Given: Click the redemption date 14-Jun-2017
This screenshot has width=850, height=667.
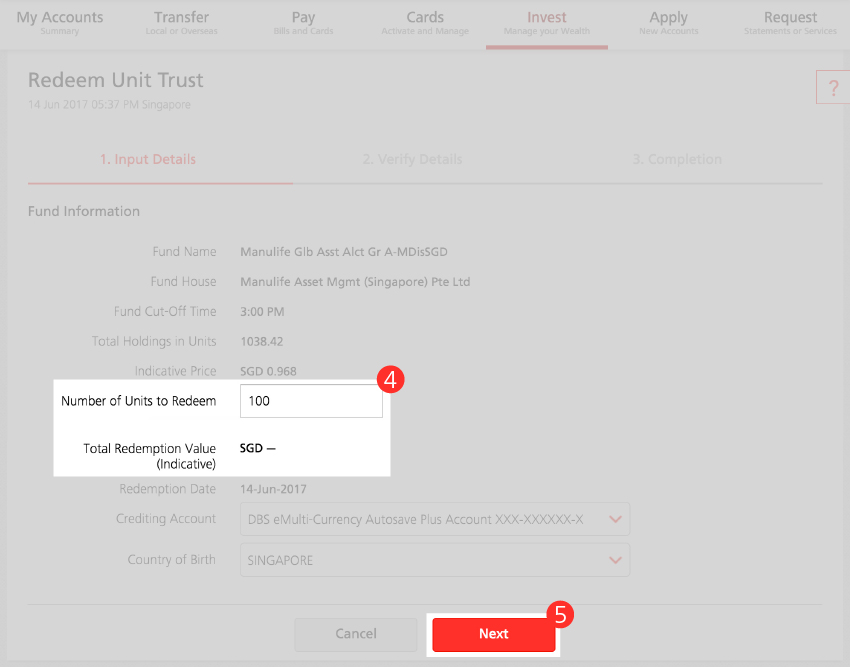Looking at the screenshot, I should pyautogui.click(x=273, y=489).
